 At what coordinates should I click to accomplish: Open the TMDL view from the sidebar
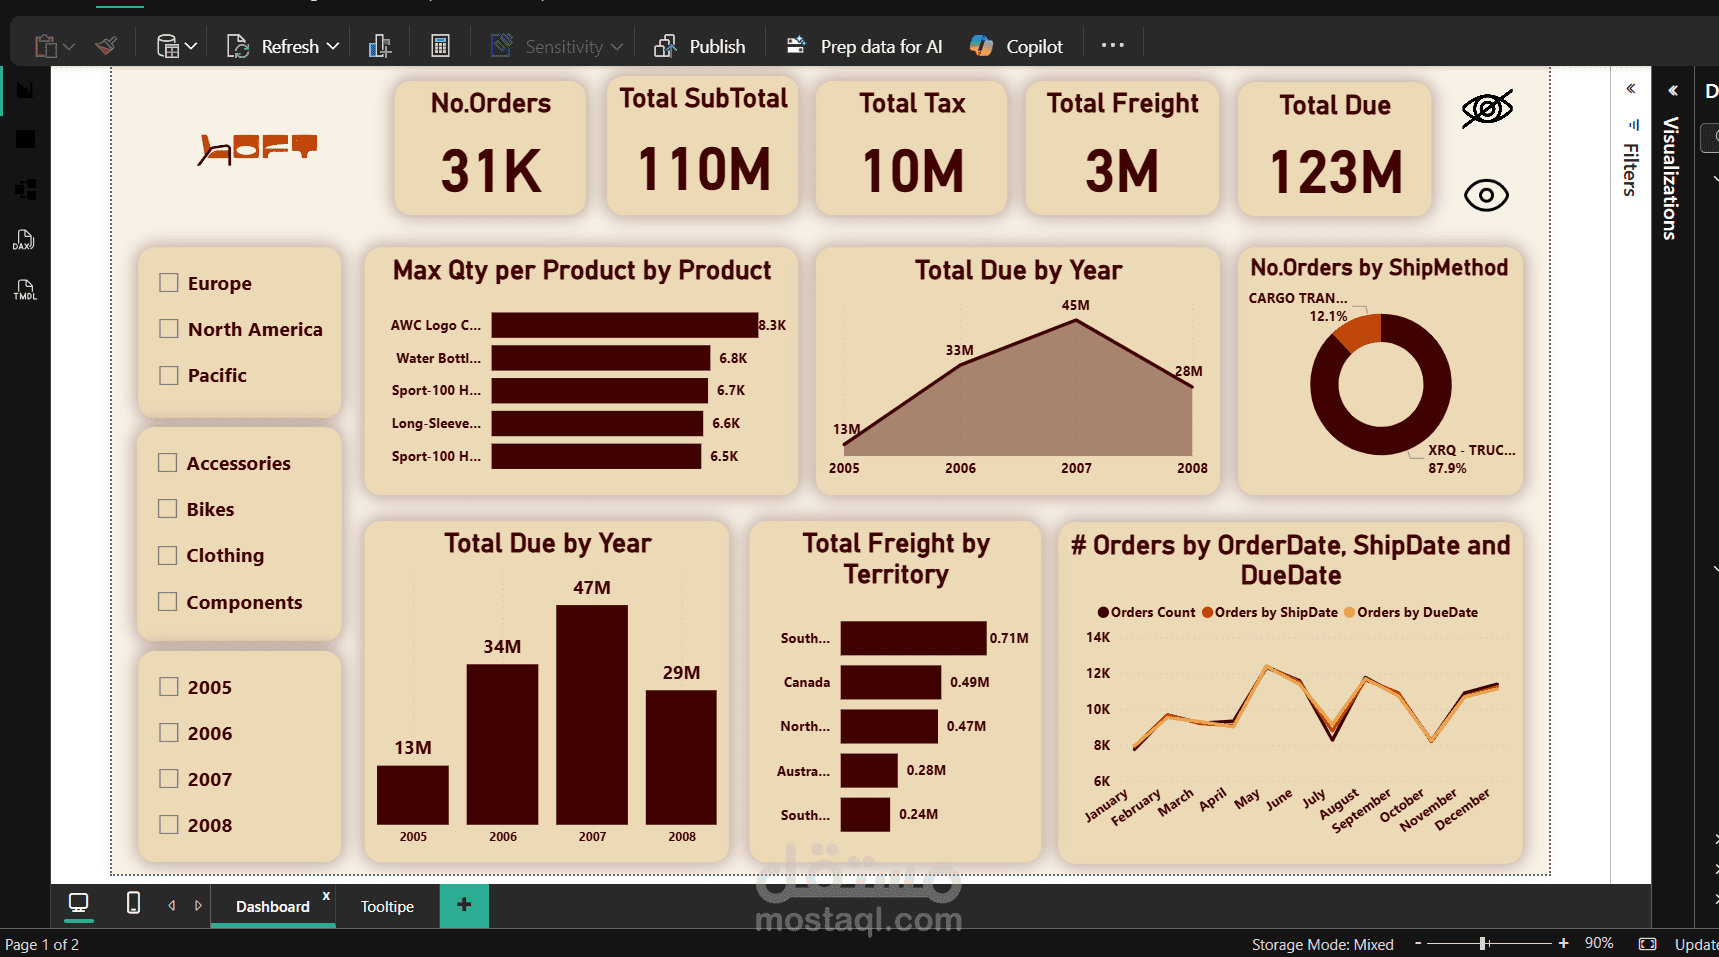25,289
